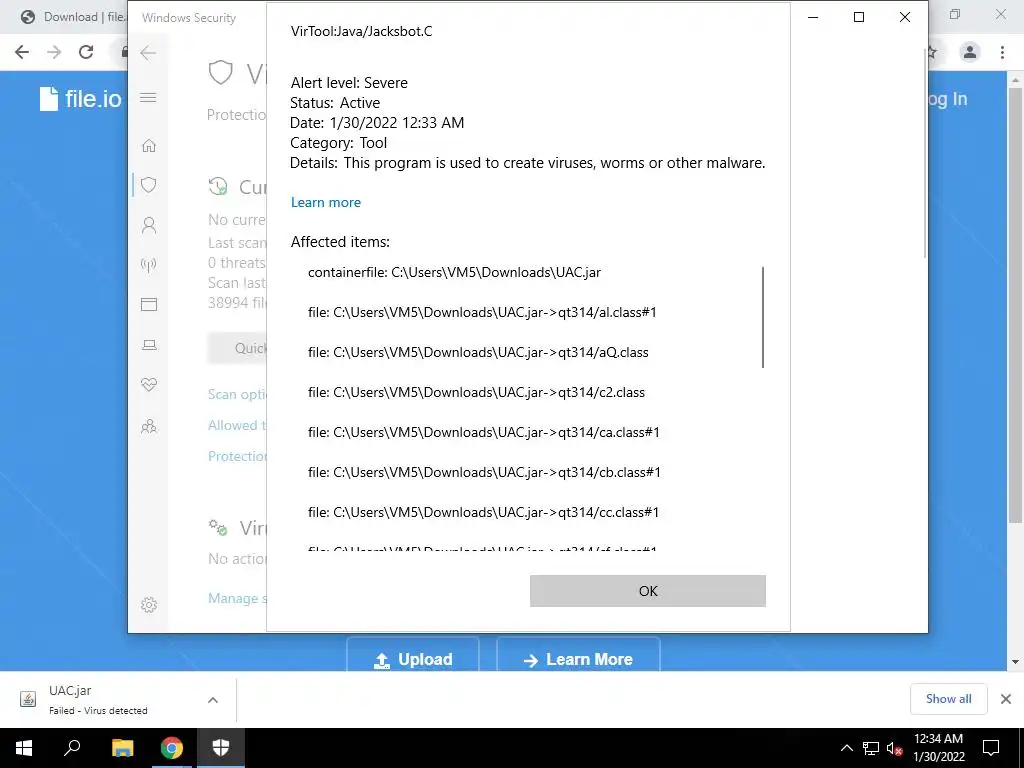
Task: Open network status tray icon
Action: click(x=871, y=748)
